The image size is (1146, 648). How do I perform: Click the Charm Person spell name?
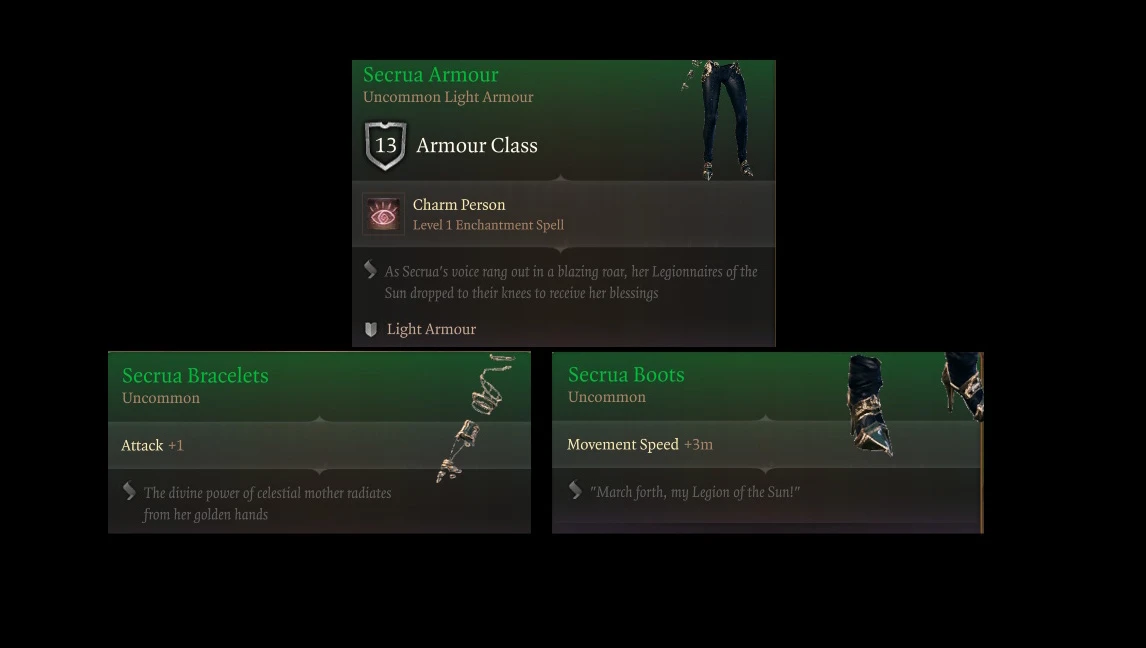click(x=459, y=205)
